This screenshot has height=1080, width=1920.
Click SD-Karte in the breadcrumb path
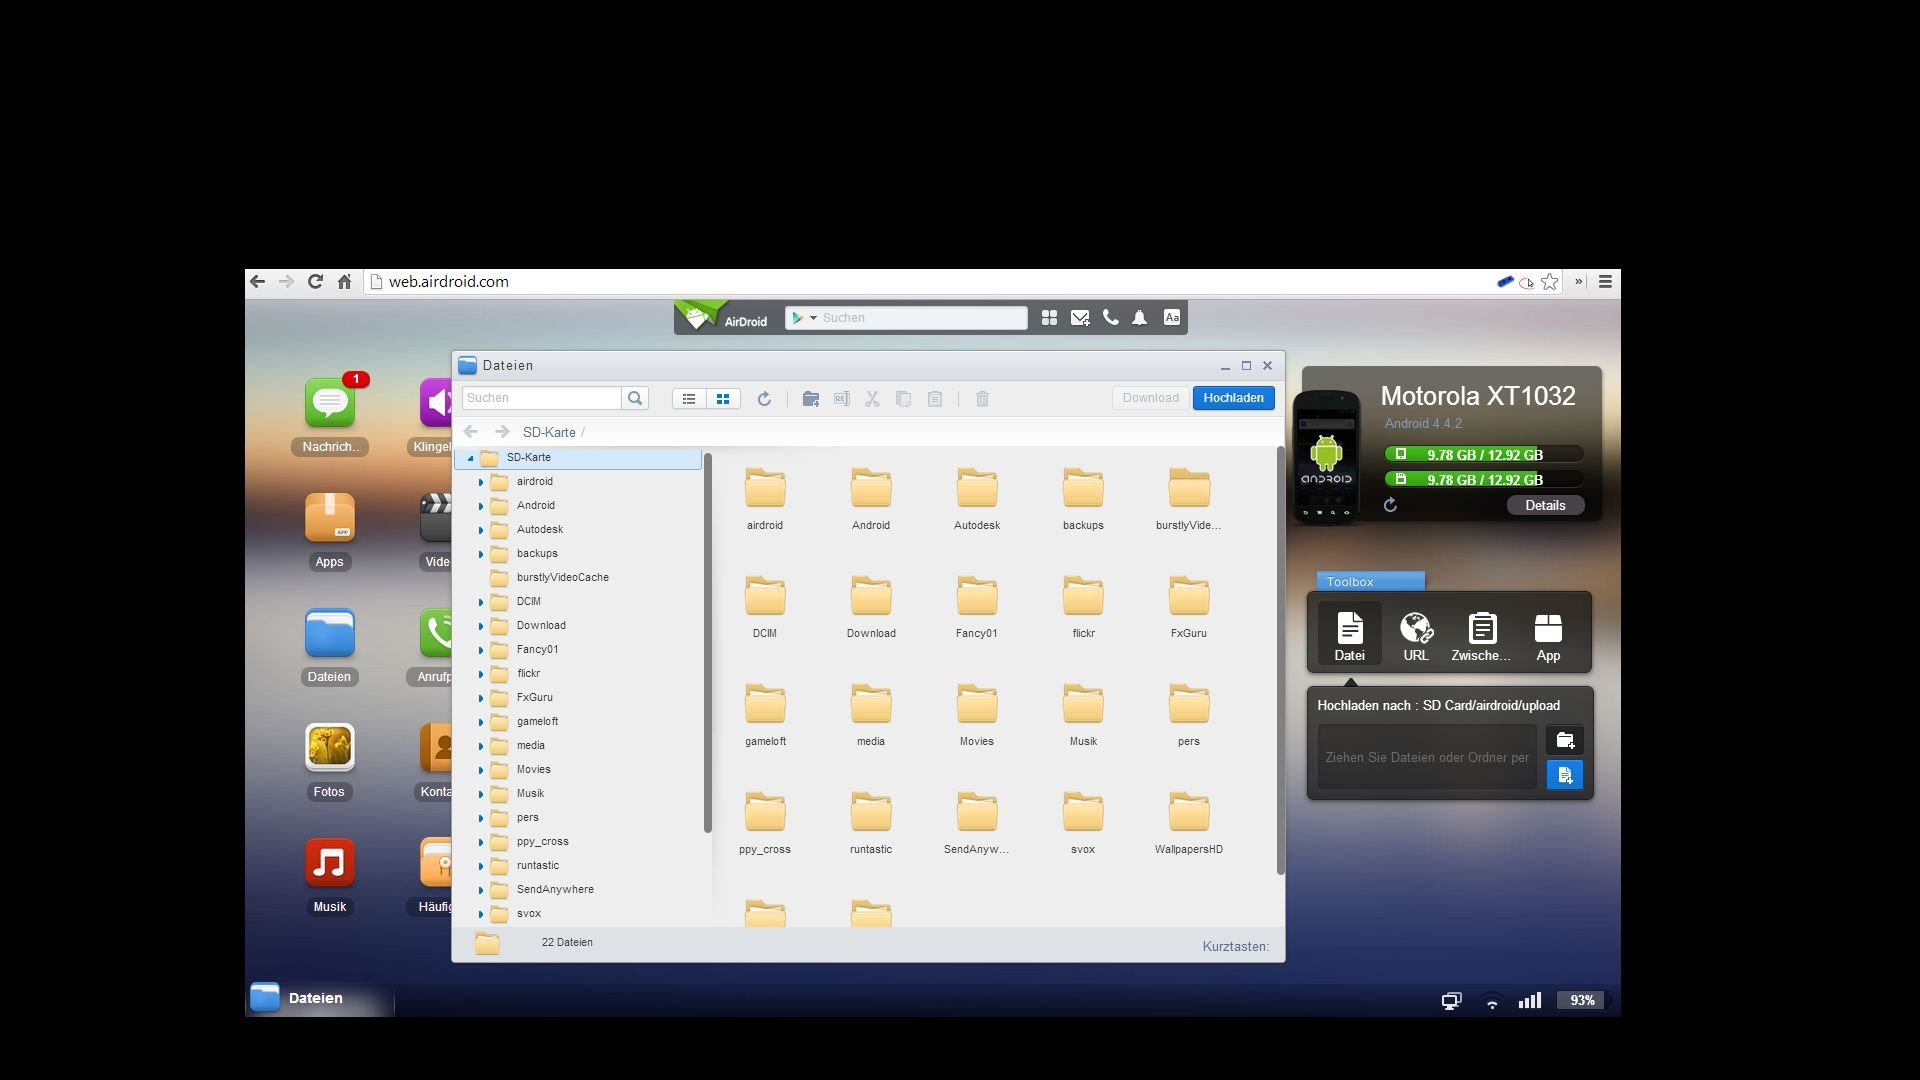click(549, 432)
